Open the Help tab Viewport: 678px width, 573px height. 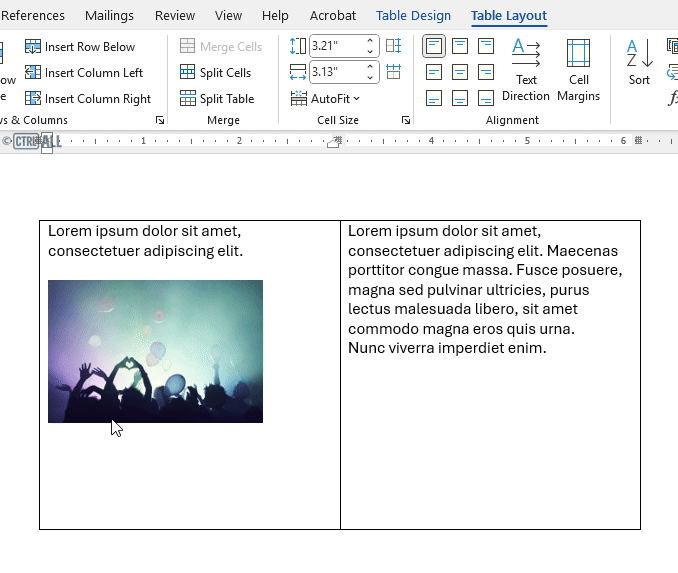click(x=275, y=16)
